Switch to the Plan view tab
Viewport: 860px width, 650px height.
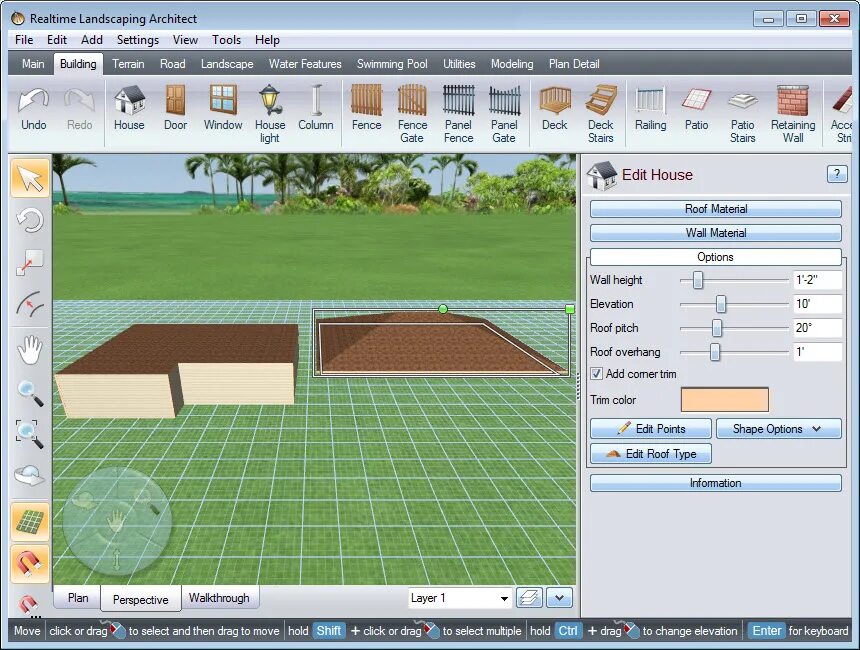coord(78,598)
